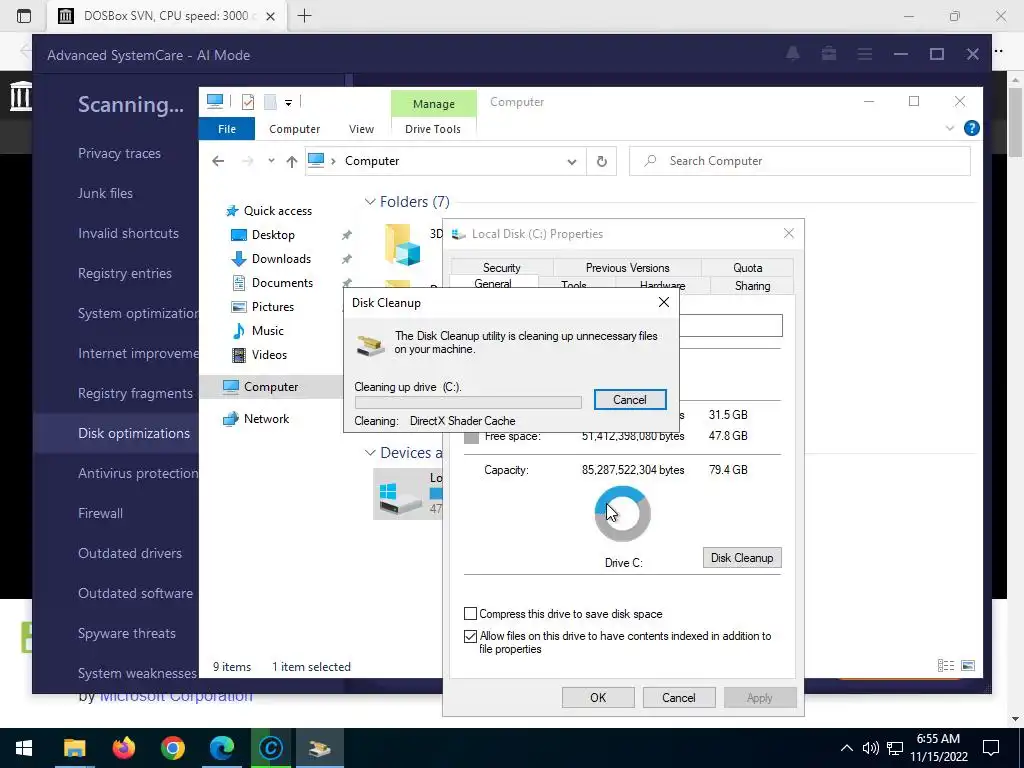1024x768 pixels.
Task: Click the network icon in system tray
Action: tap(895, 748)
